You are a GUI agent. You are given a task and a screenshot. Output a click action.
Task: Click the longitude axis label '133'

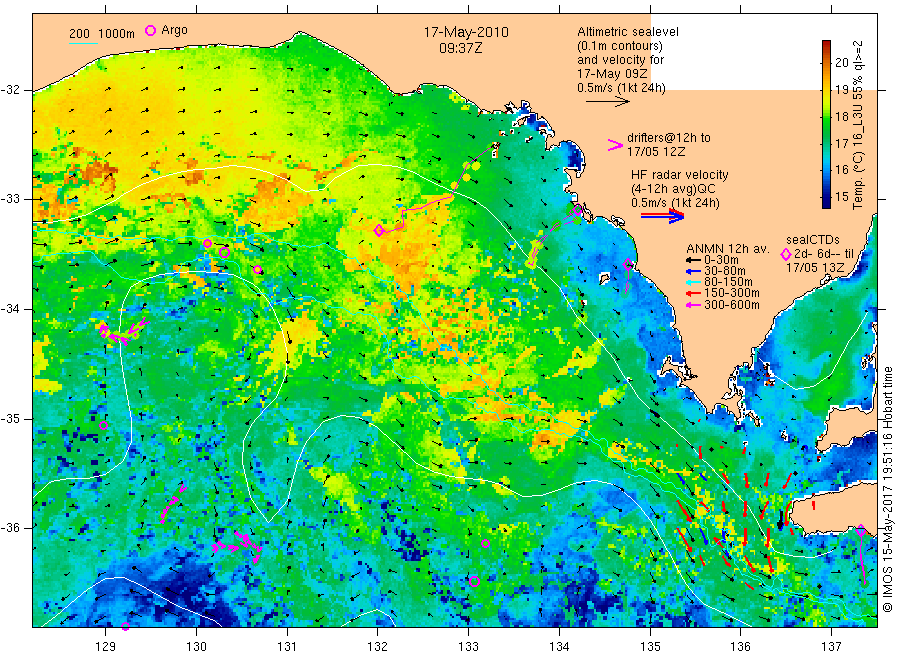(x=468, y=647)
